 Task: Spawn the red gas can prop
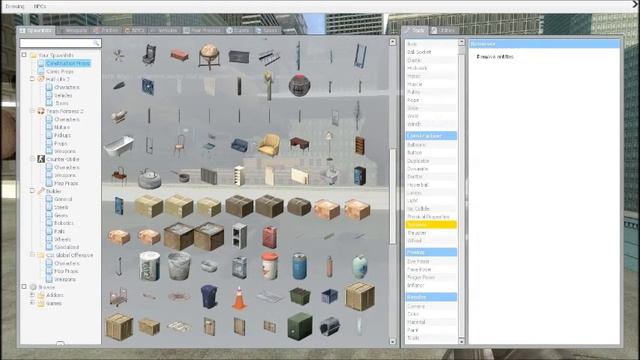[x=269, y=237]
